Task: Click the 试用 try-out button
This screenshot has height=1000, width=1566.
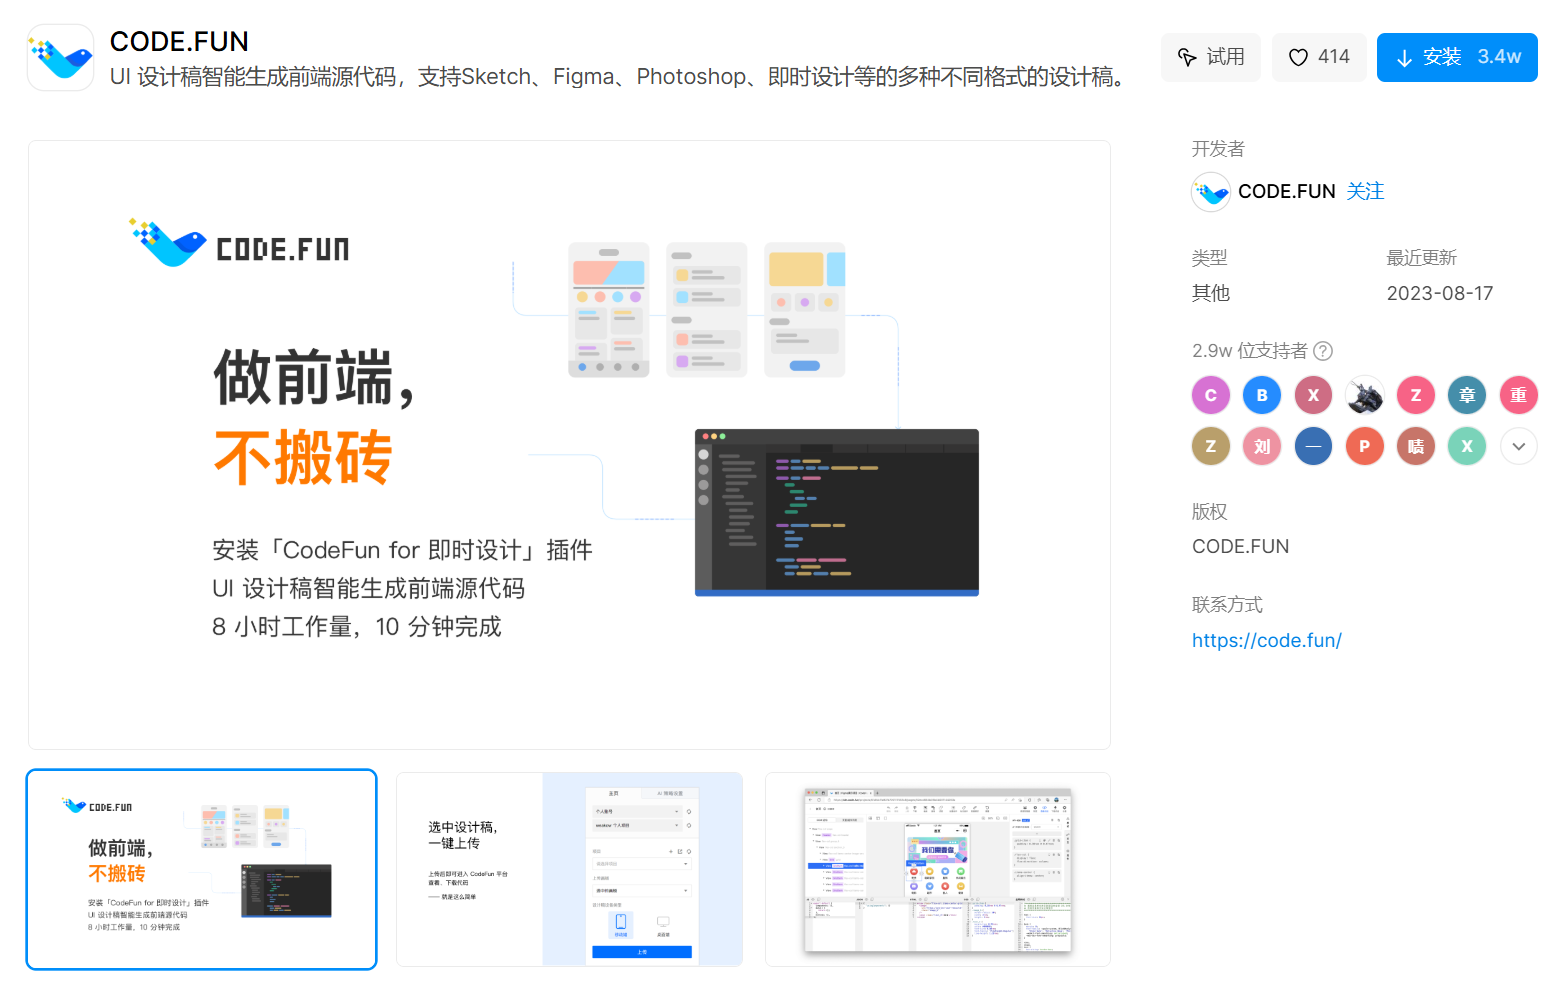Action: (1211, 57)
